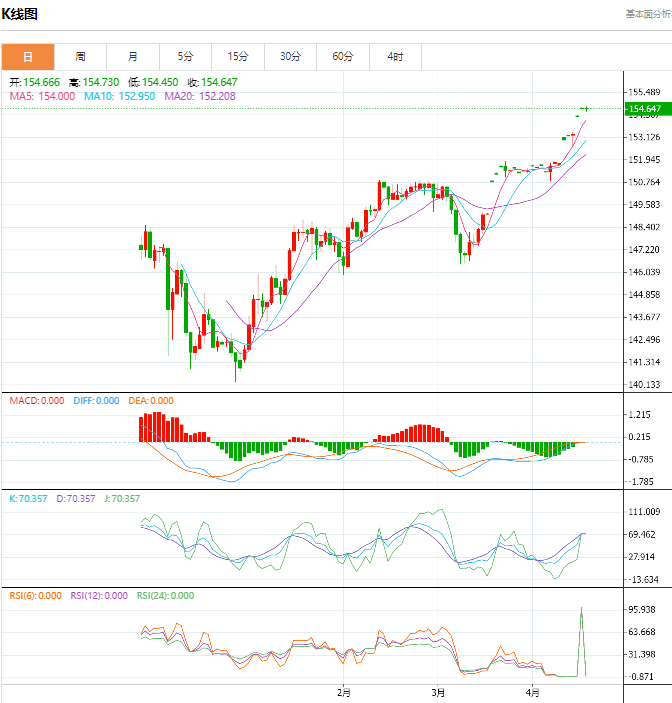Select the 60分 timeframe tab

coord(343,57)
